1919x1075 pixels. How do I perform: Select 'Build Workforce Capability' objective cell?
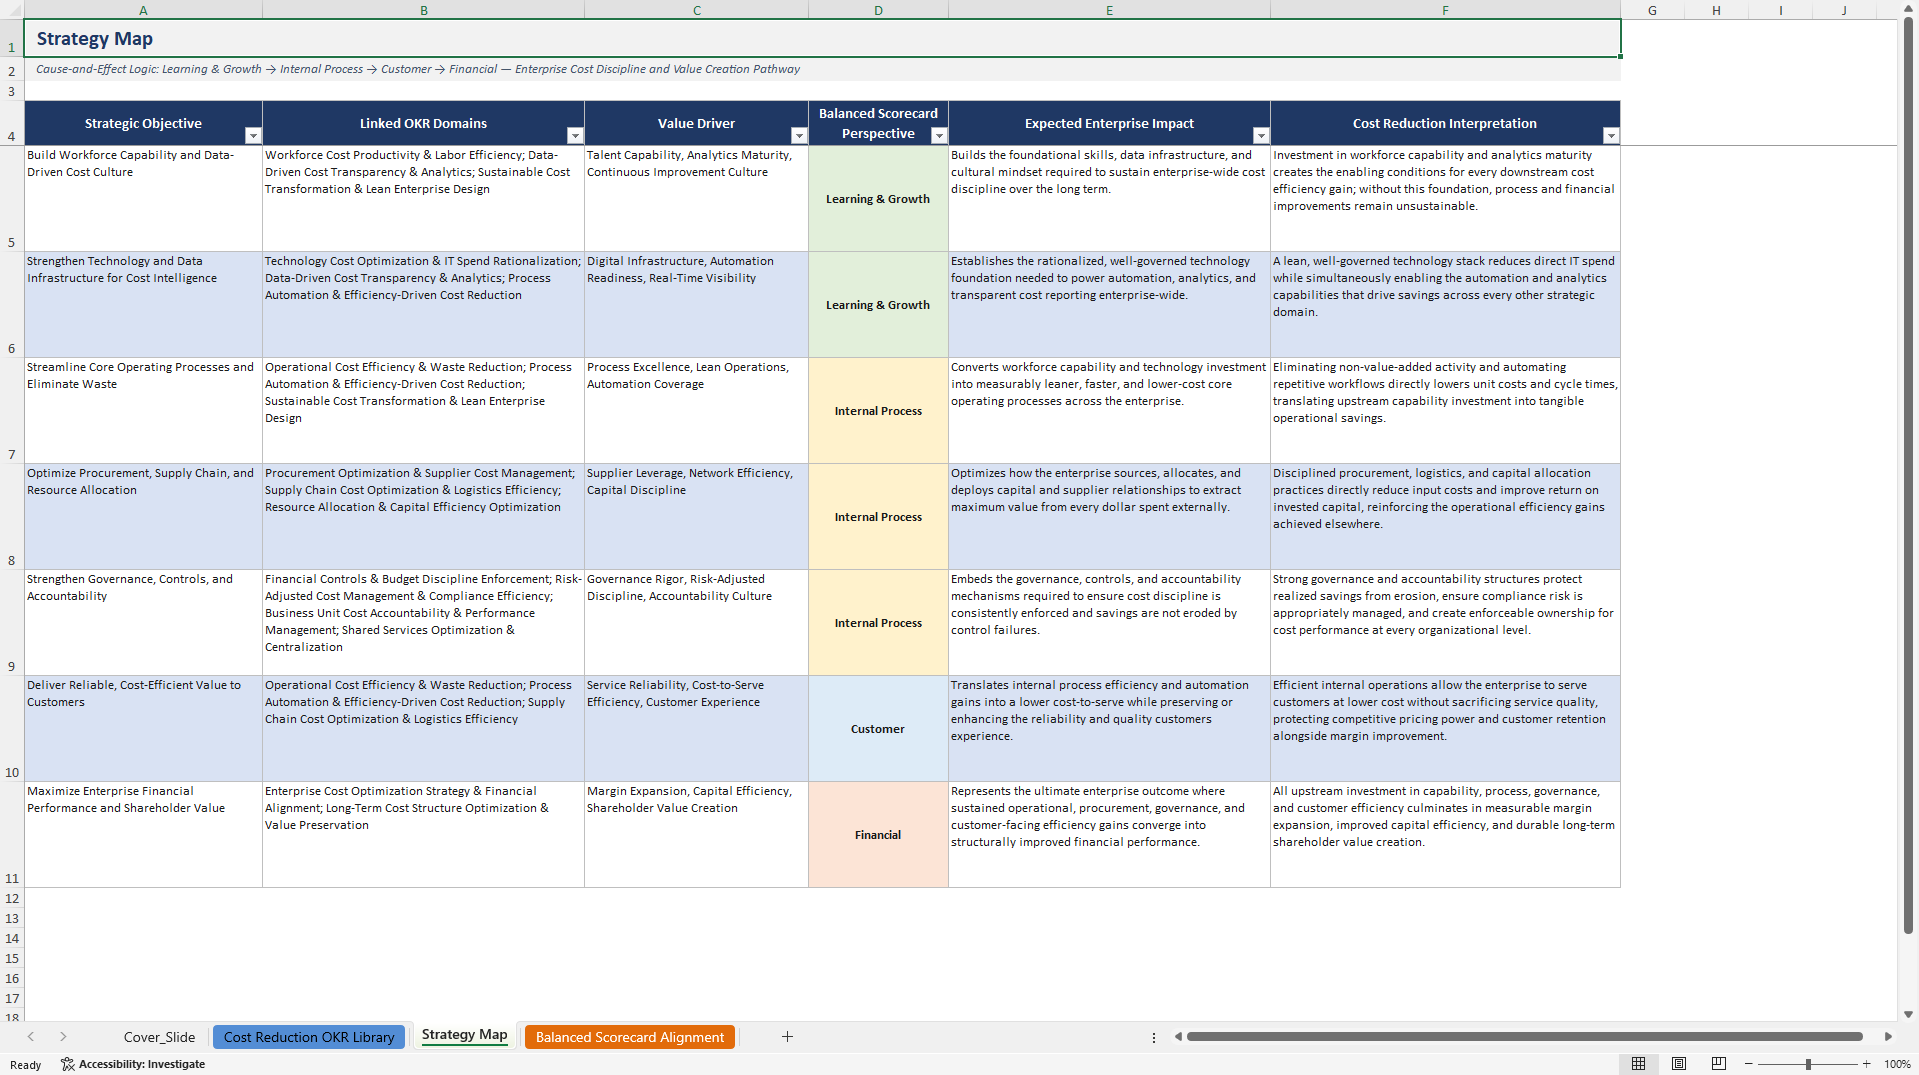tap(143, 198)
